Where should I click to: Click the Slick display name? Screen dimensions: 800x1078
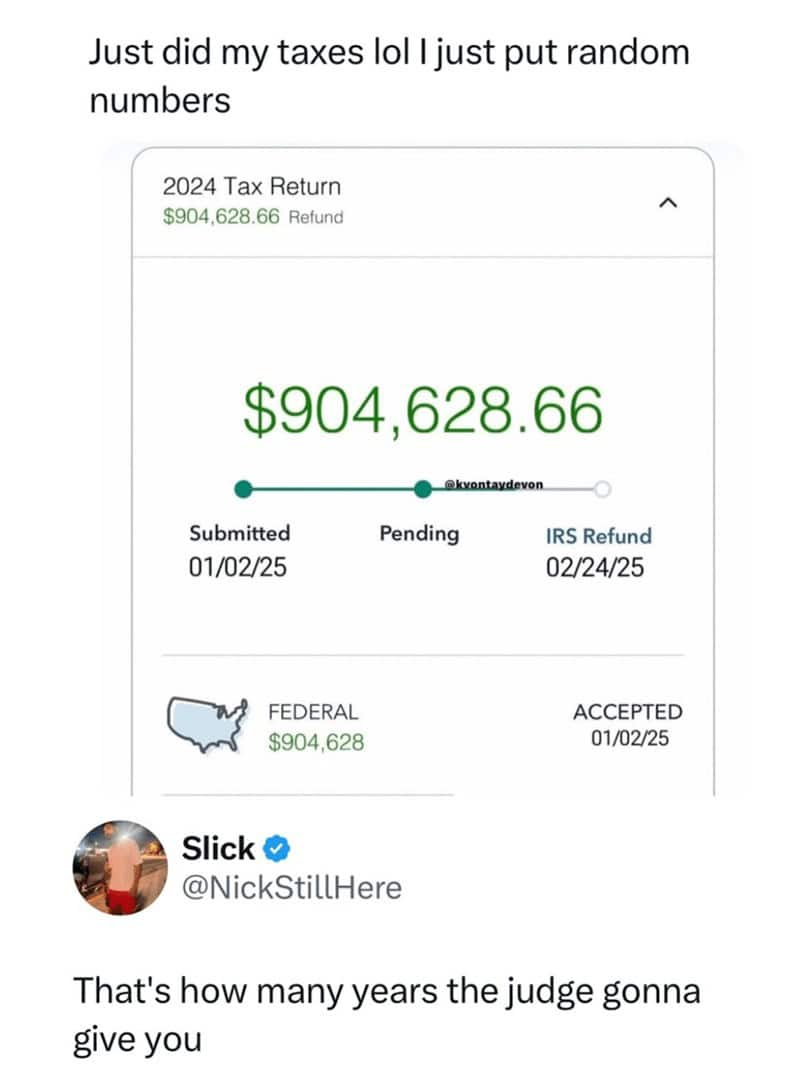(x=218, y=849)
